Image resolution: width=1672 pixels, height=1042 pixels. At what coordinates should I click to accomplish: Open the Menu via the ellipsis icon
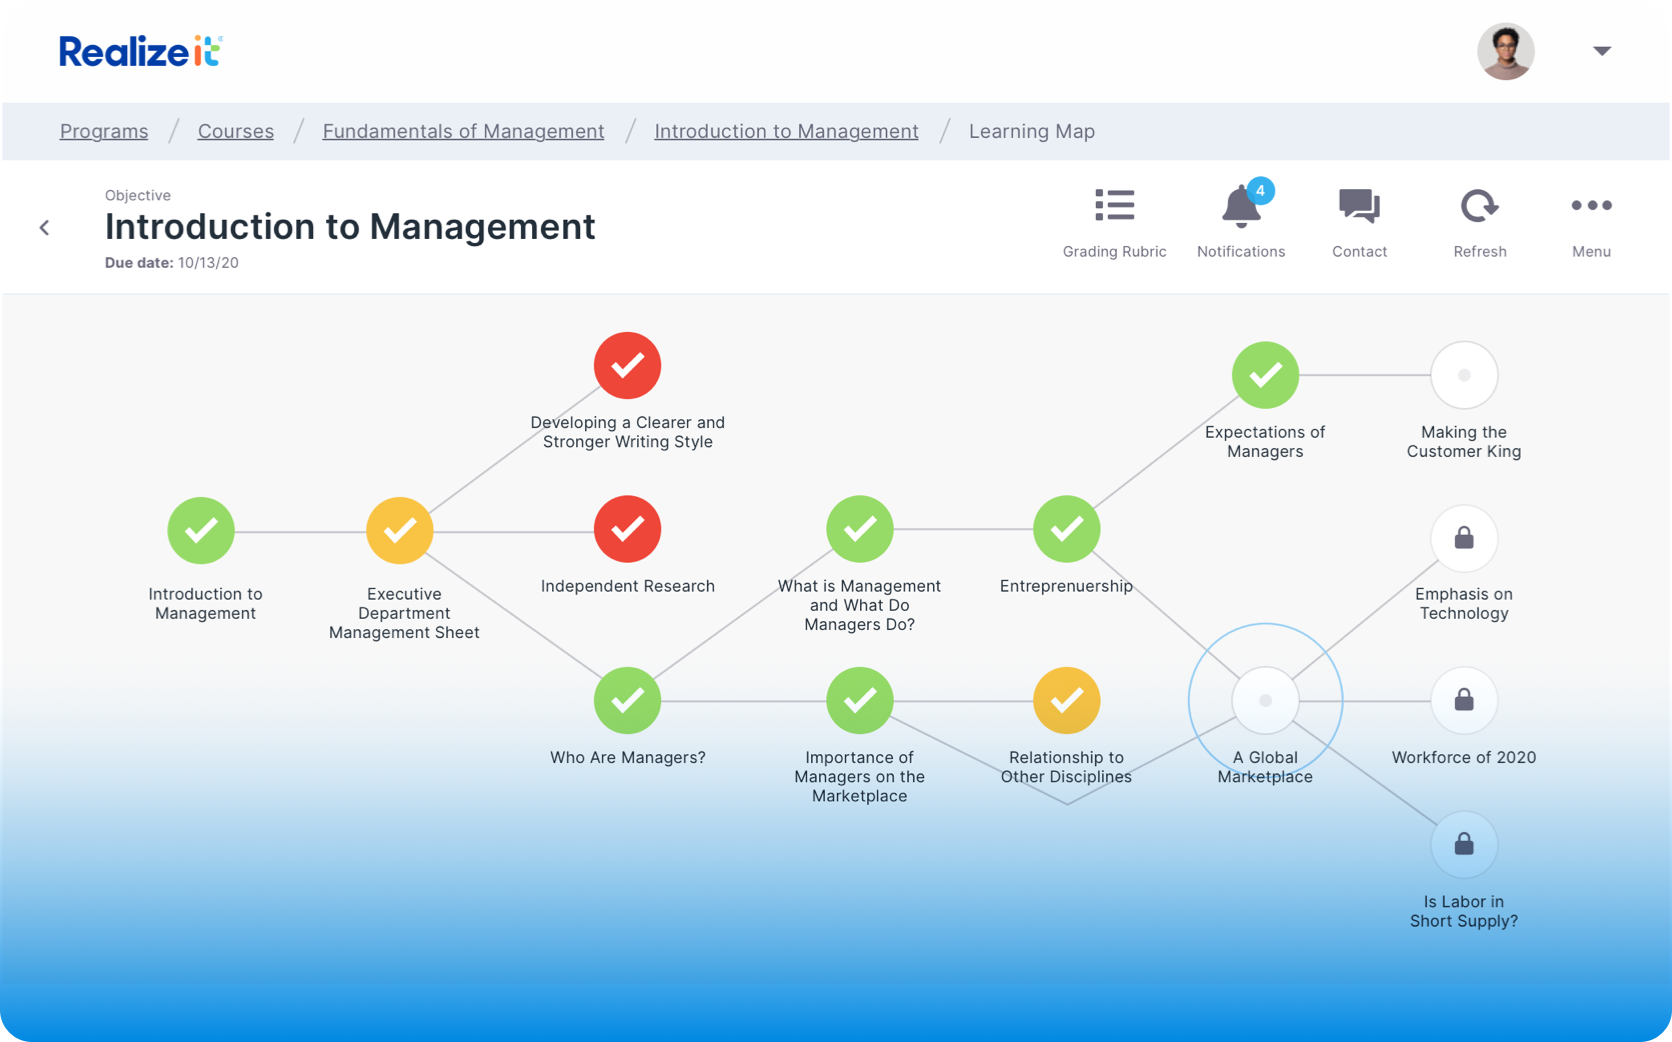(1591, 206)
